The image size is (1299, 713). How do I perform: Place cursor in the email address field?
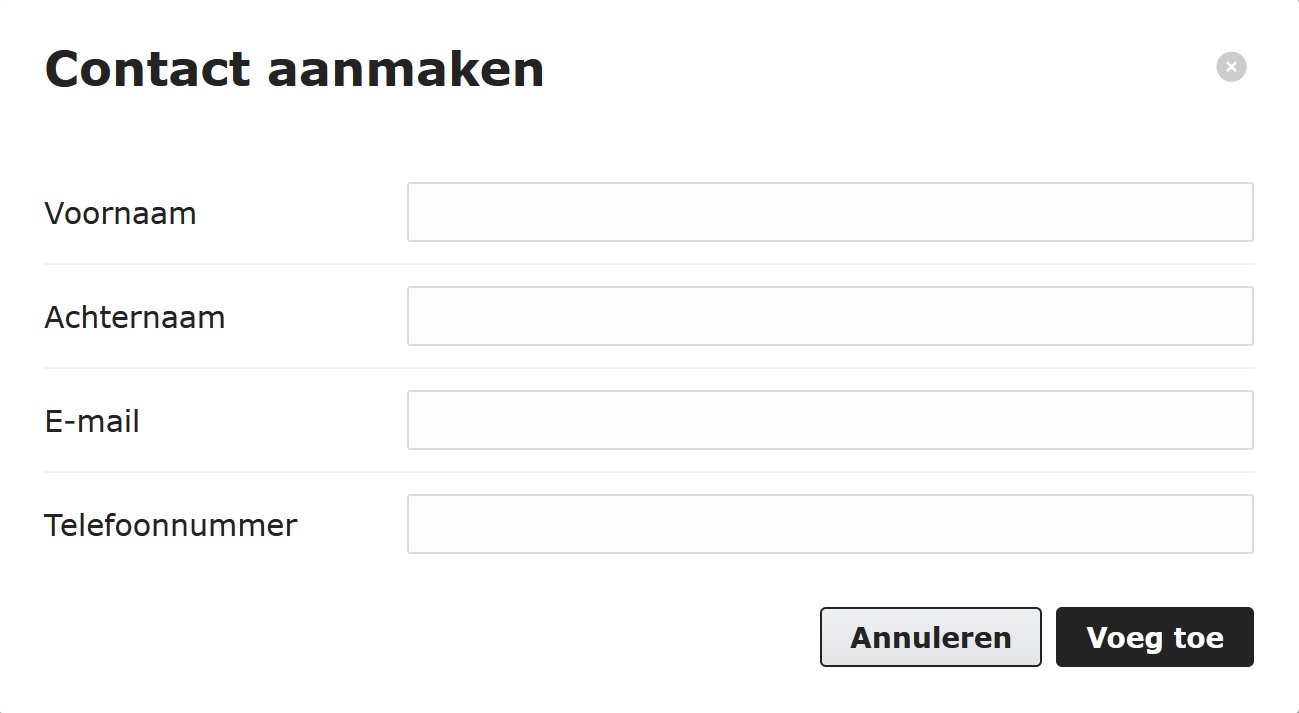pos(830,420)
